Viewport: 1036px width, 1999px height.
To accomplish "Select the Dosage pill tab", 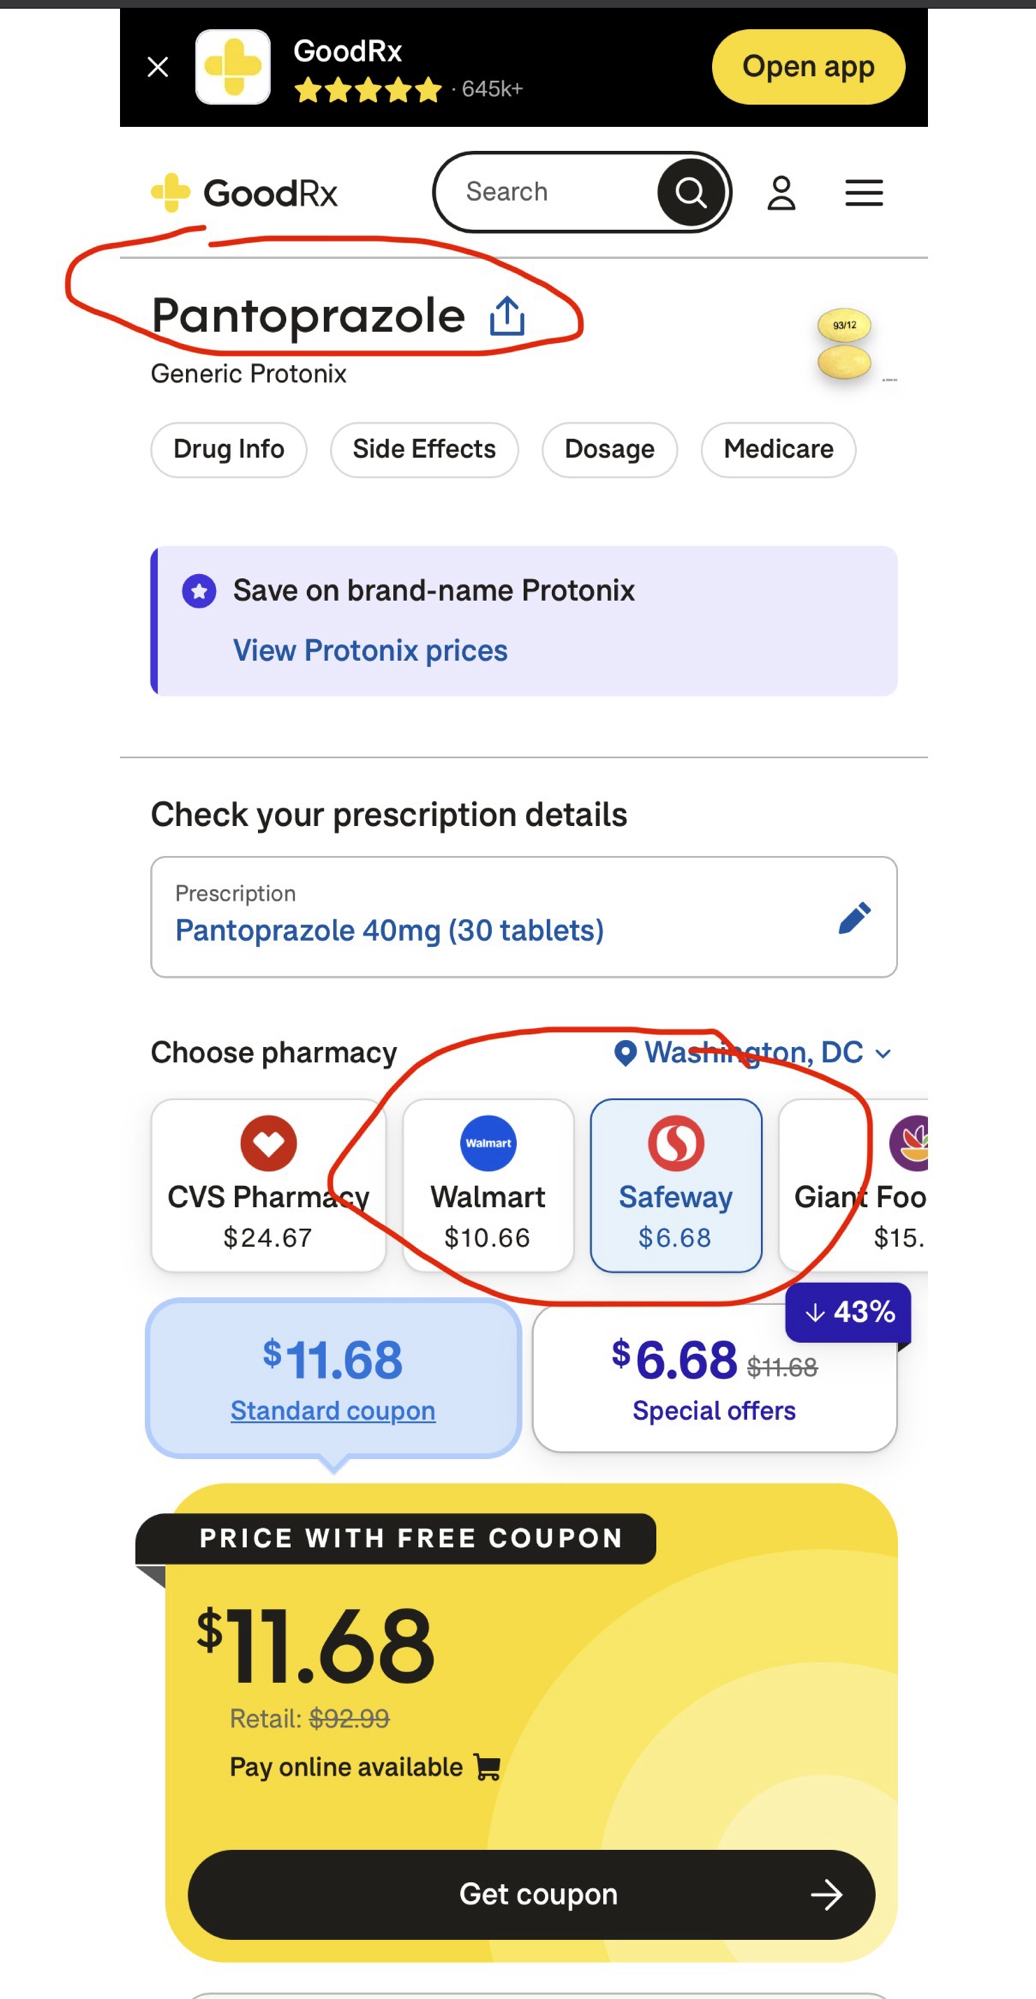I will click(x=609, y=450).
